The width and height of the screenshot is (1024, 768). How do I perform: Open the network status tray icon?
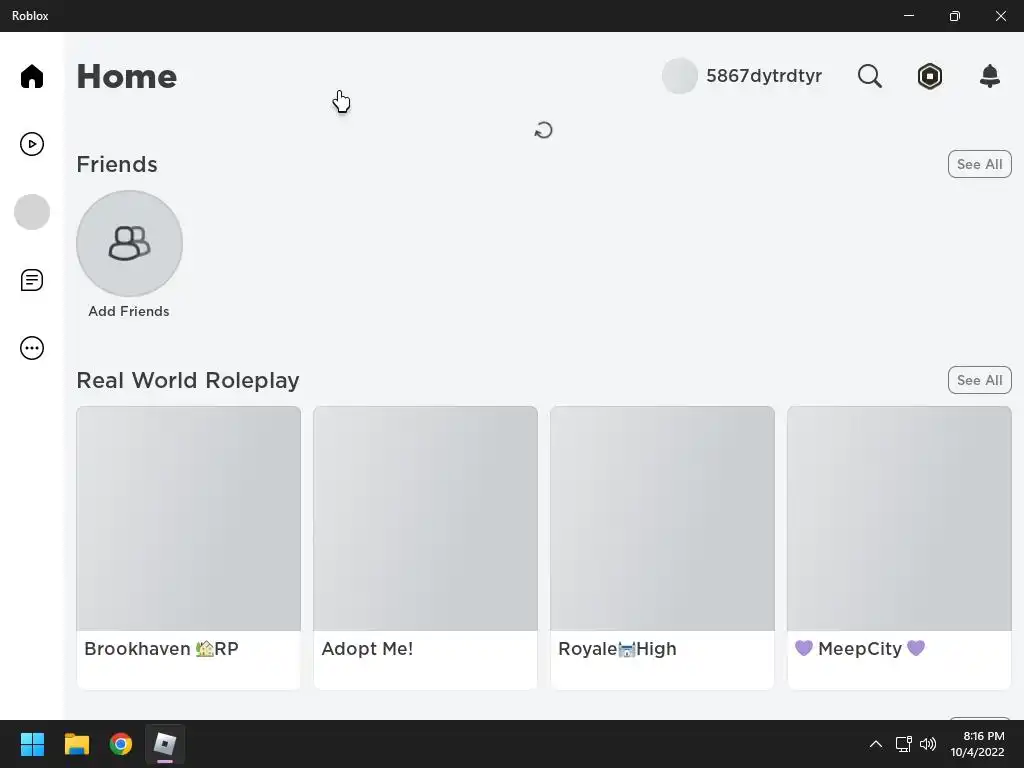(903, 744)
